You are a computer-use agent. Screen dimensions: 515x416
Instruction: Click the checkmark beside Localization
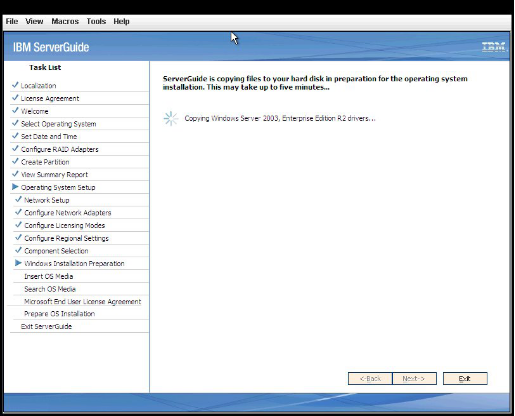click(x=15, y=85)
